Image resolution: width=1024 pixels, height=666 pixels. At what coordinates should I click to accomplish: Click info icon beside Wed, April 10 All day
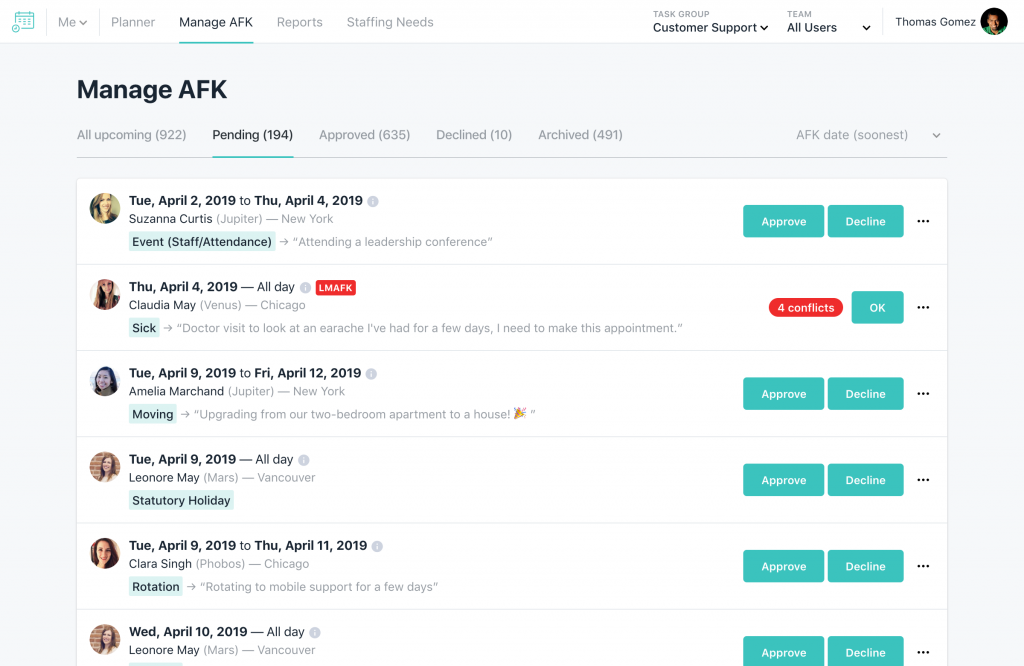(315, 632)
